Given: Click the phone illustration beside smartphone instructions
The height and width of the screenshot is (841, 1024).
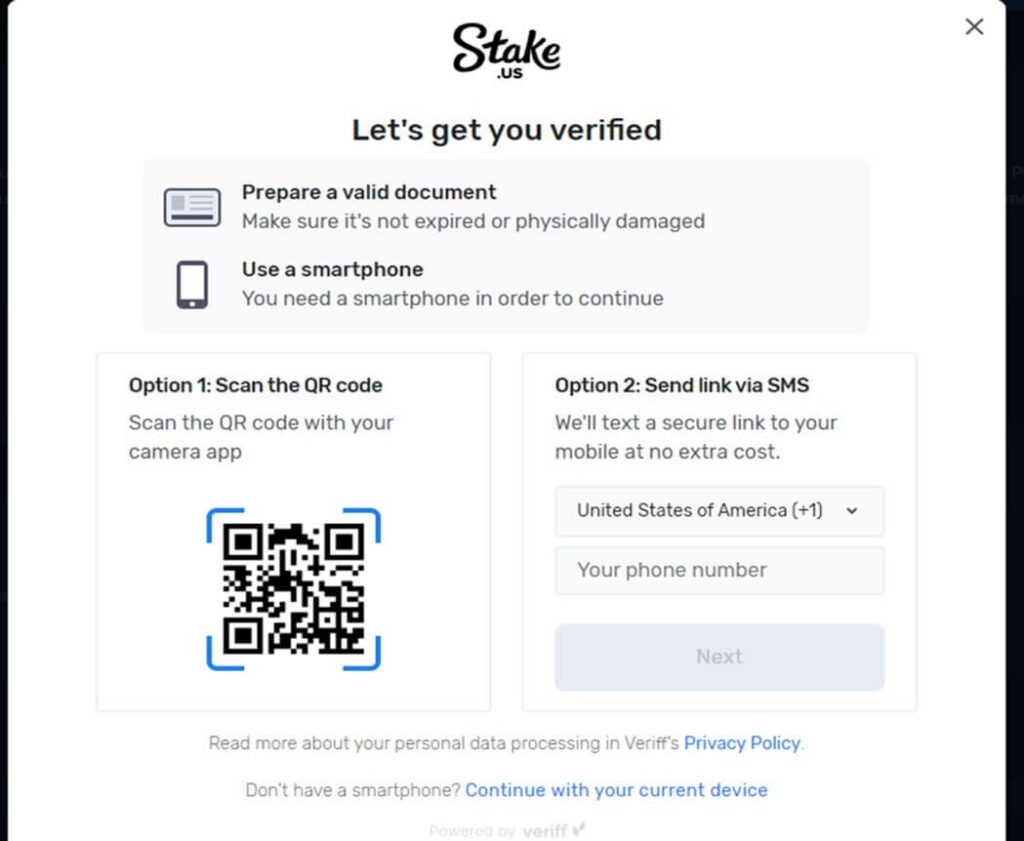Looking at the screenshot, I should [x=190, y=284].
